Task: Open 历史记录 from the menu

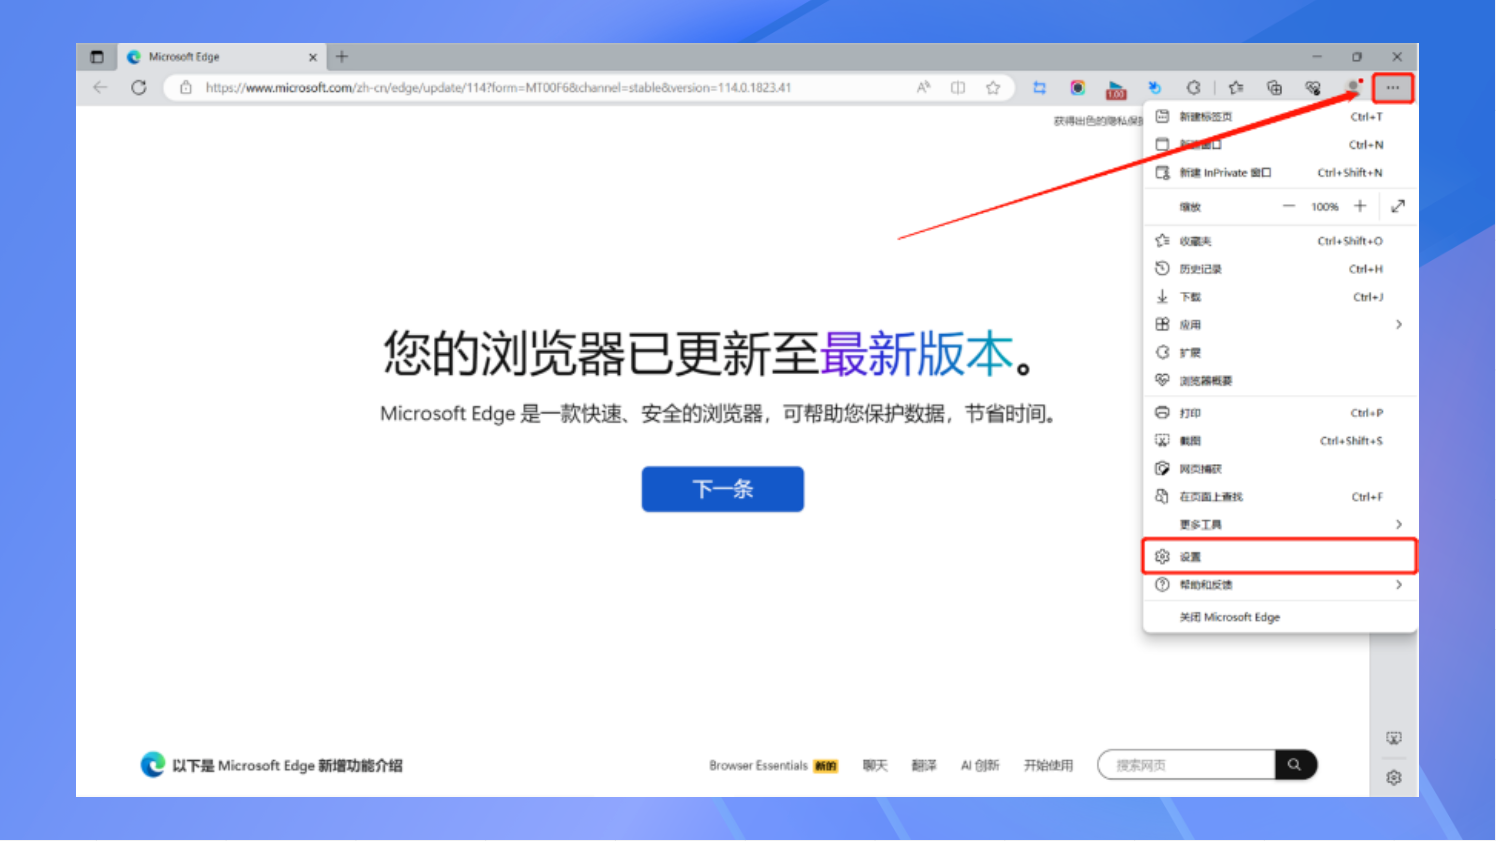Action: click(x=1280, y=269)
